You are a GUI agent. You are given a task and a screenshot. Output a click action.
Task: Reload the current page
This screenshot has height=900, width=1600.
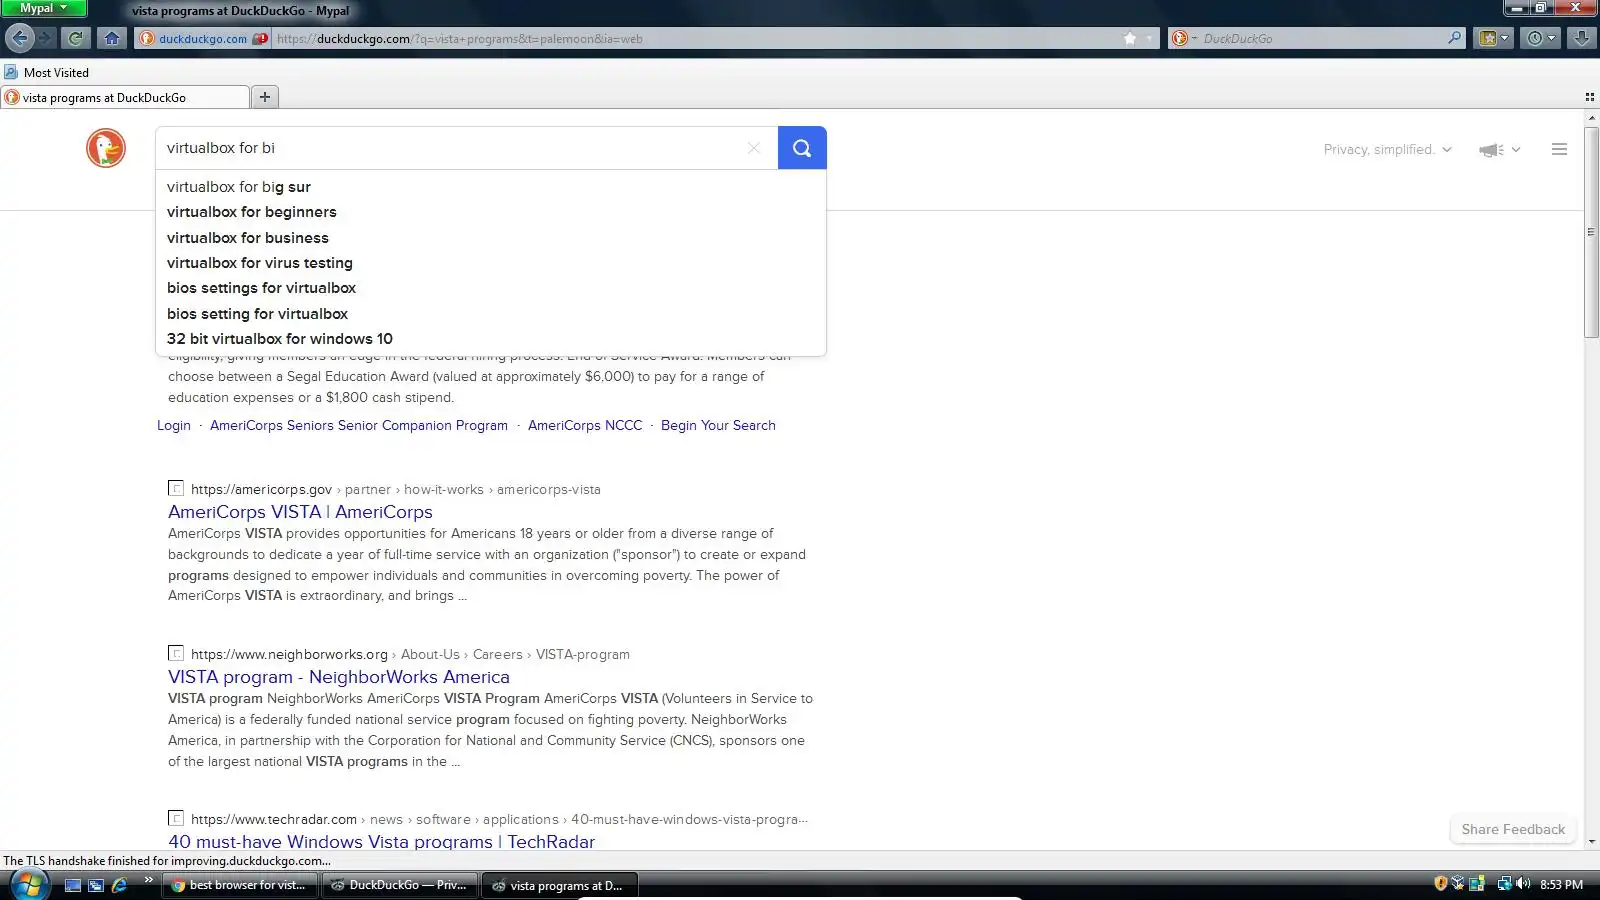coord(76,38)
